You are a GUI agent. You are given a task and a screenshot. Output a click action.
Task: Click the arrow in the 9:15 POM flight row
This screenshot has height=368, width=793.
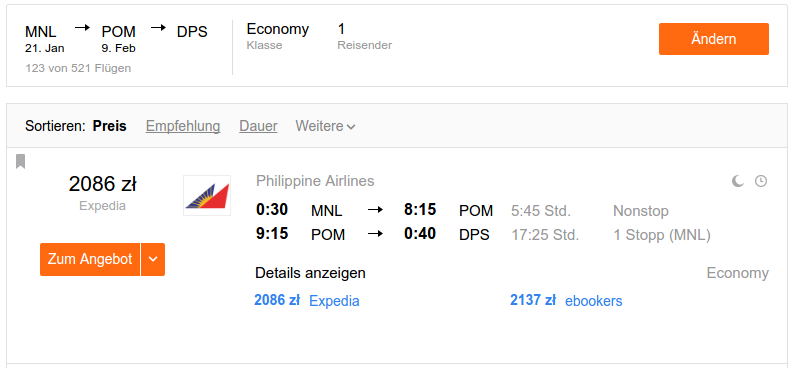[x=375, y=234]
